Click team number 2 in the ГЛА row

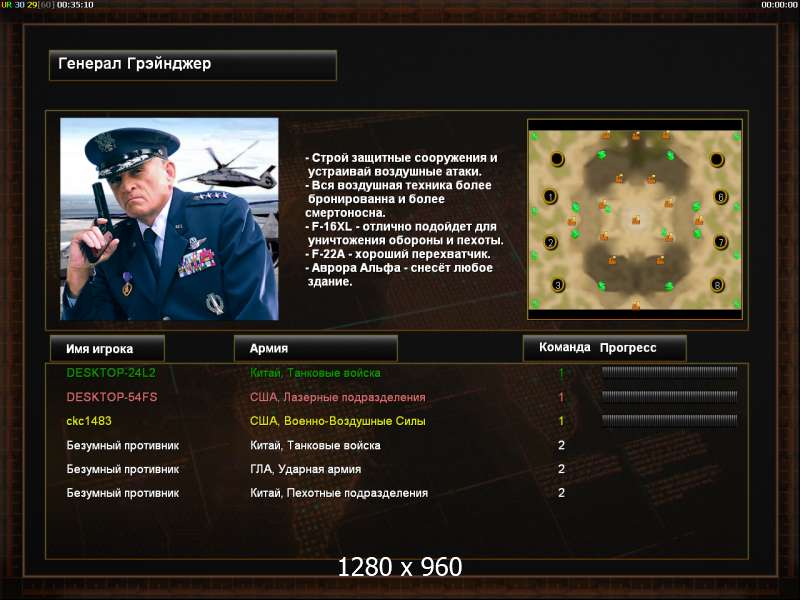[561, 469]
